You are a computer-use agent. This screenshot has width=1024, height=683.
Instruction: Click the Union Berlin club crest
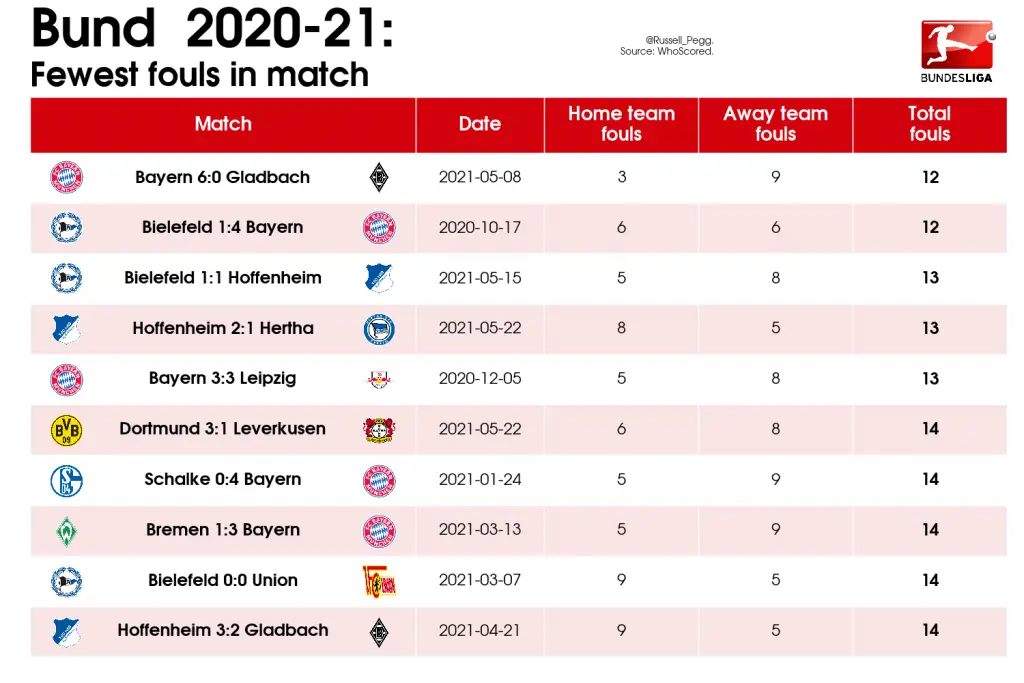[x=379, y=581]
